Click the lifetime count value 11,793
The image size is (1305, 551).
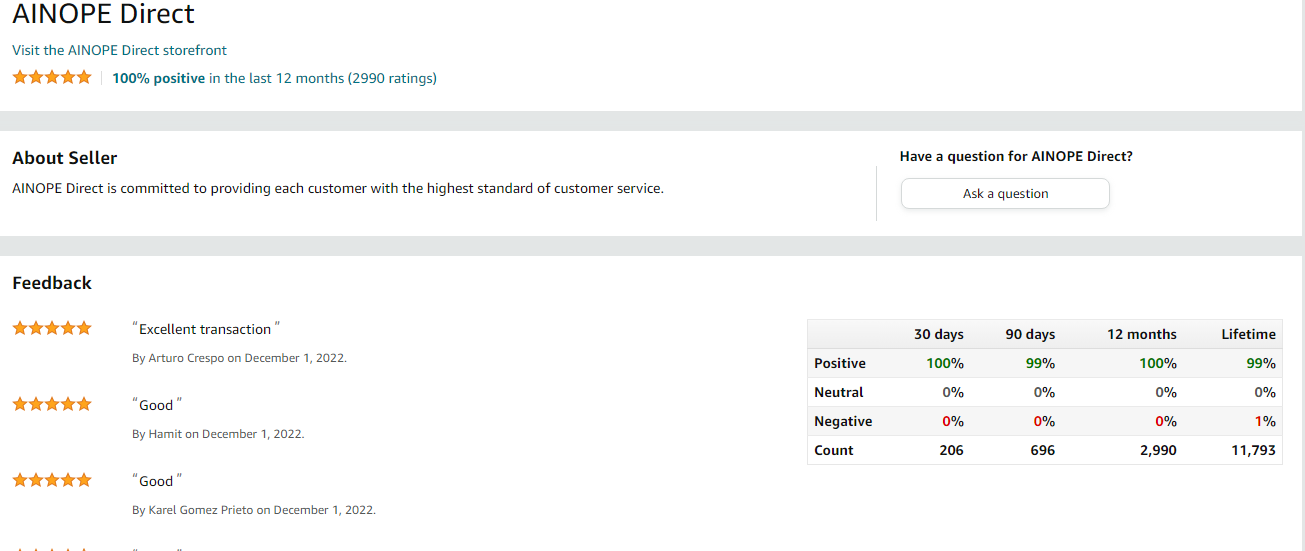pyautogui.click(x=1253, y=450)
